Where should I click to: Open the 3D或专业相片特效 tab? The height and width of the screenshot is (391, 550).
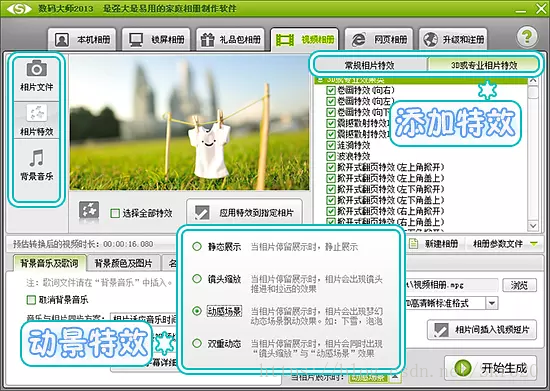tap(483, 65)
